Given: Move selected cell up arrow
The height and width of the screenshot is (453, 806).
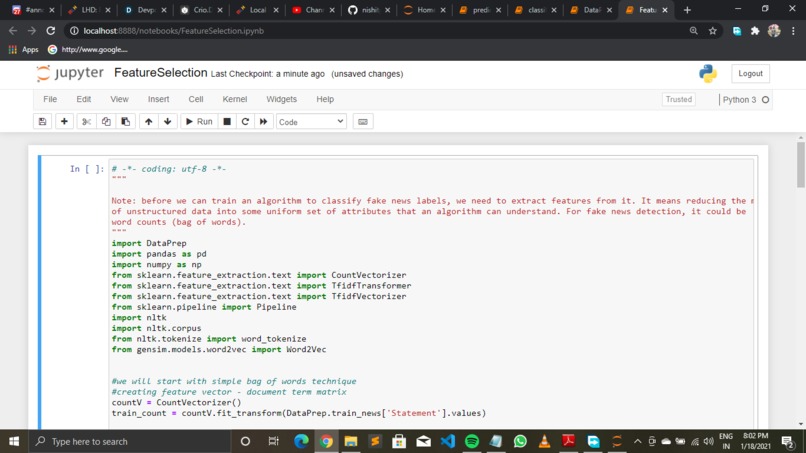Looking at the screenshot, I should pos(149,122).
